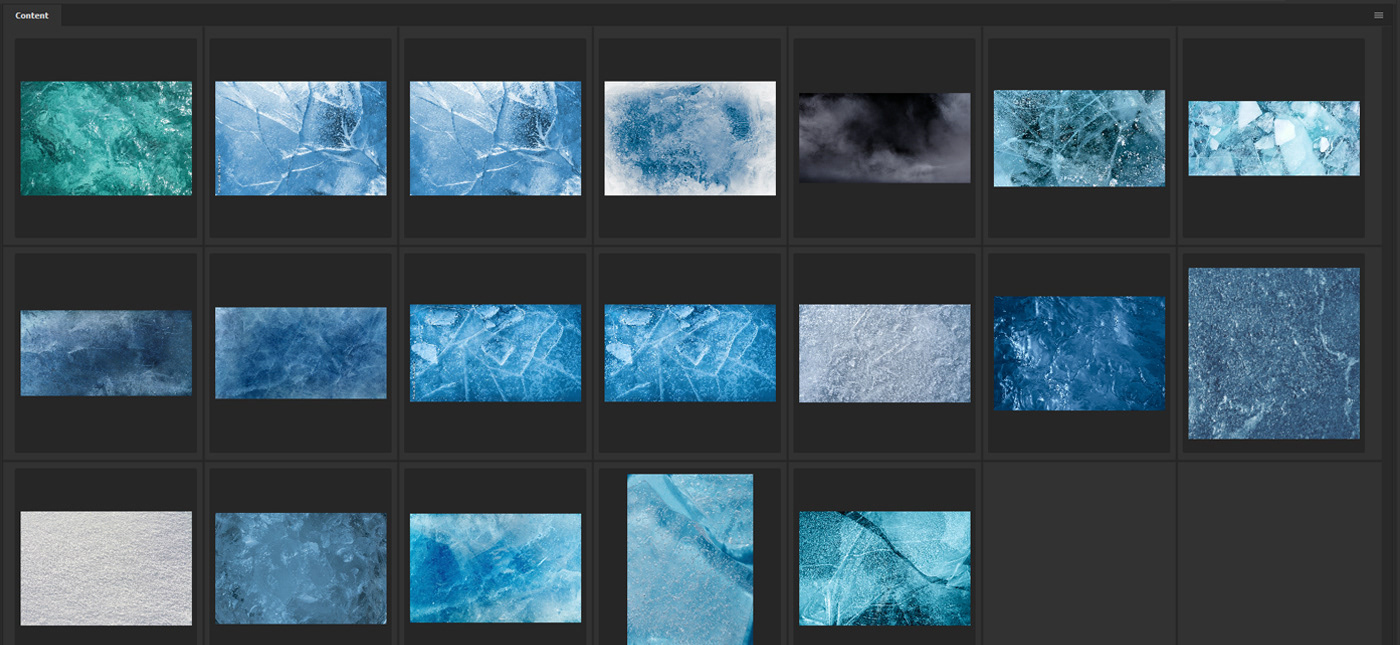Image resolution: width=1400 pixels, height=645 pixels.
Task: Select the bright blue and cyan ice thumbnail
Action: pos(495,568)
